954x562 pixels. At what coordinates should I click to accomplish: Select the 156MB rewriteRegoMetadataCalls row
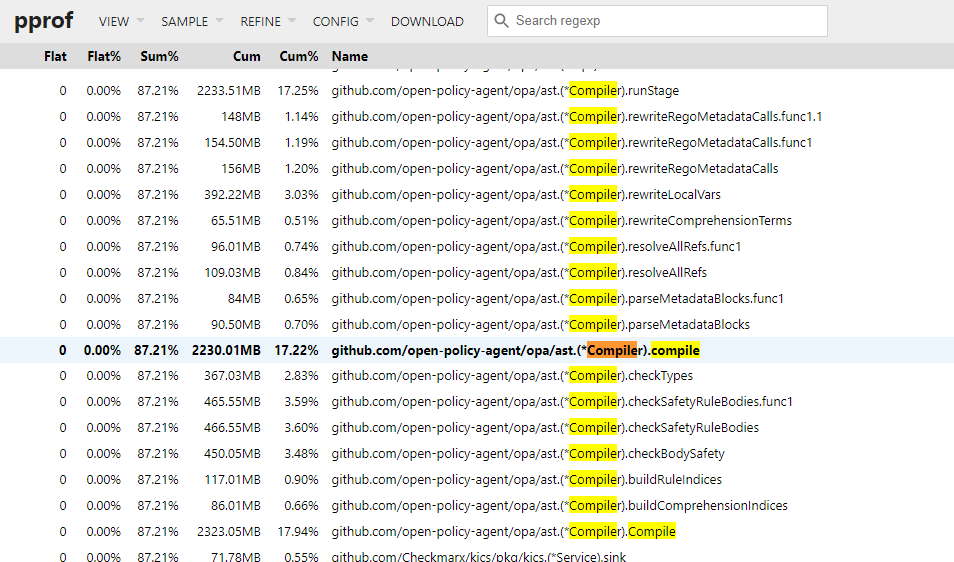pyautogui.click(x=477, y=168)
